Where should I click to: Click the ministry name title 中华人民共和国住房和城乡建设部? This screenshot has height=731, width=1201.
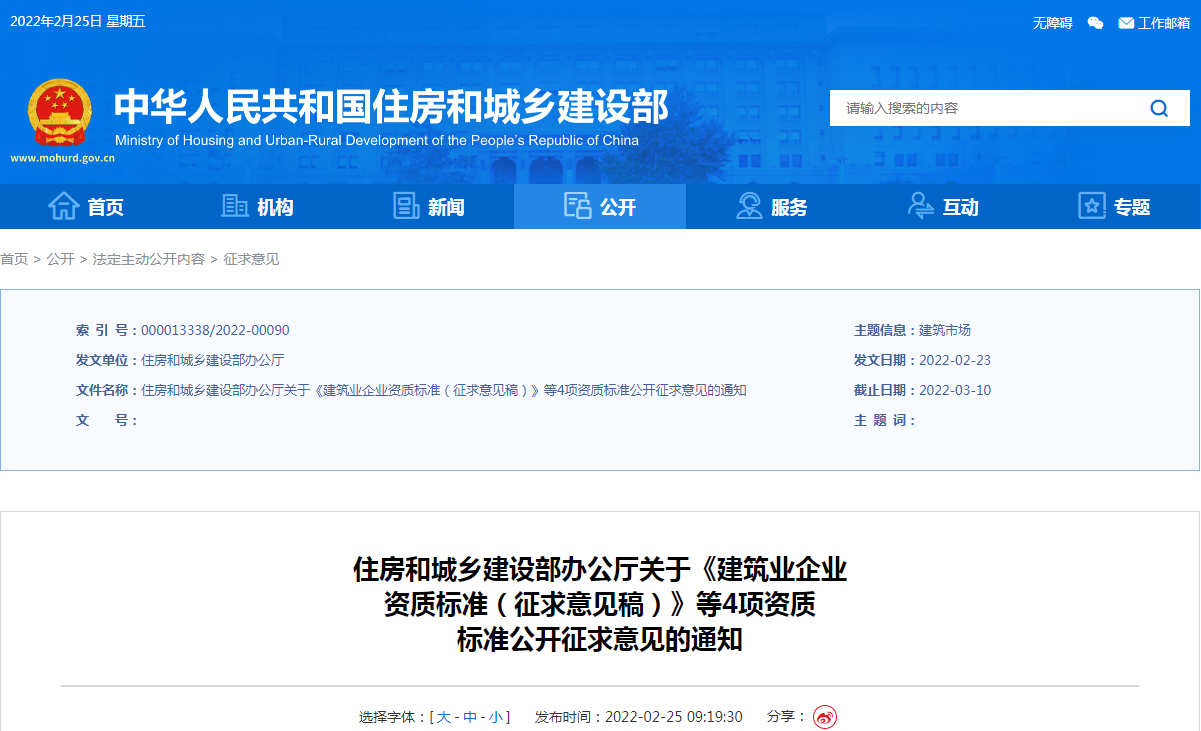[x=391, y=106]
